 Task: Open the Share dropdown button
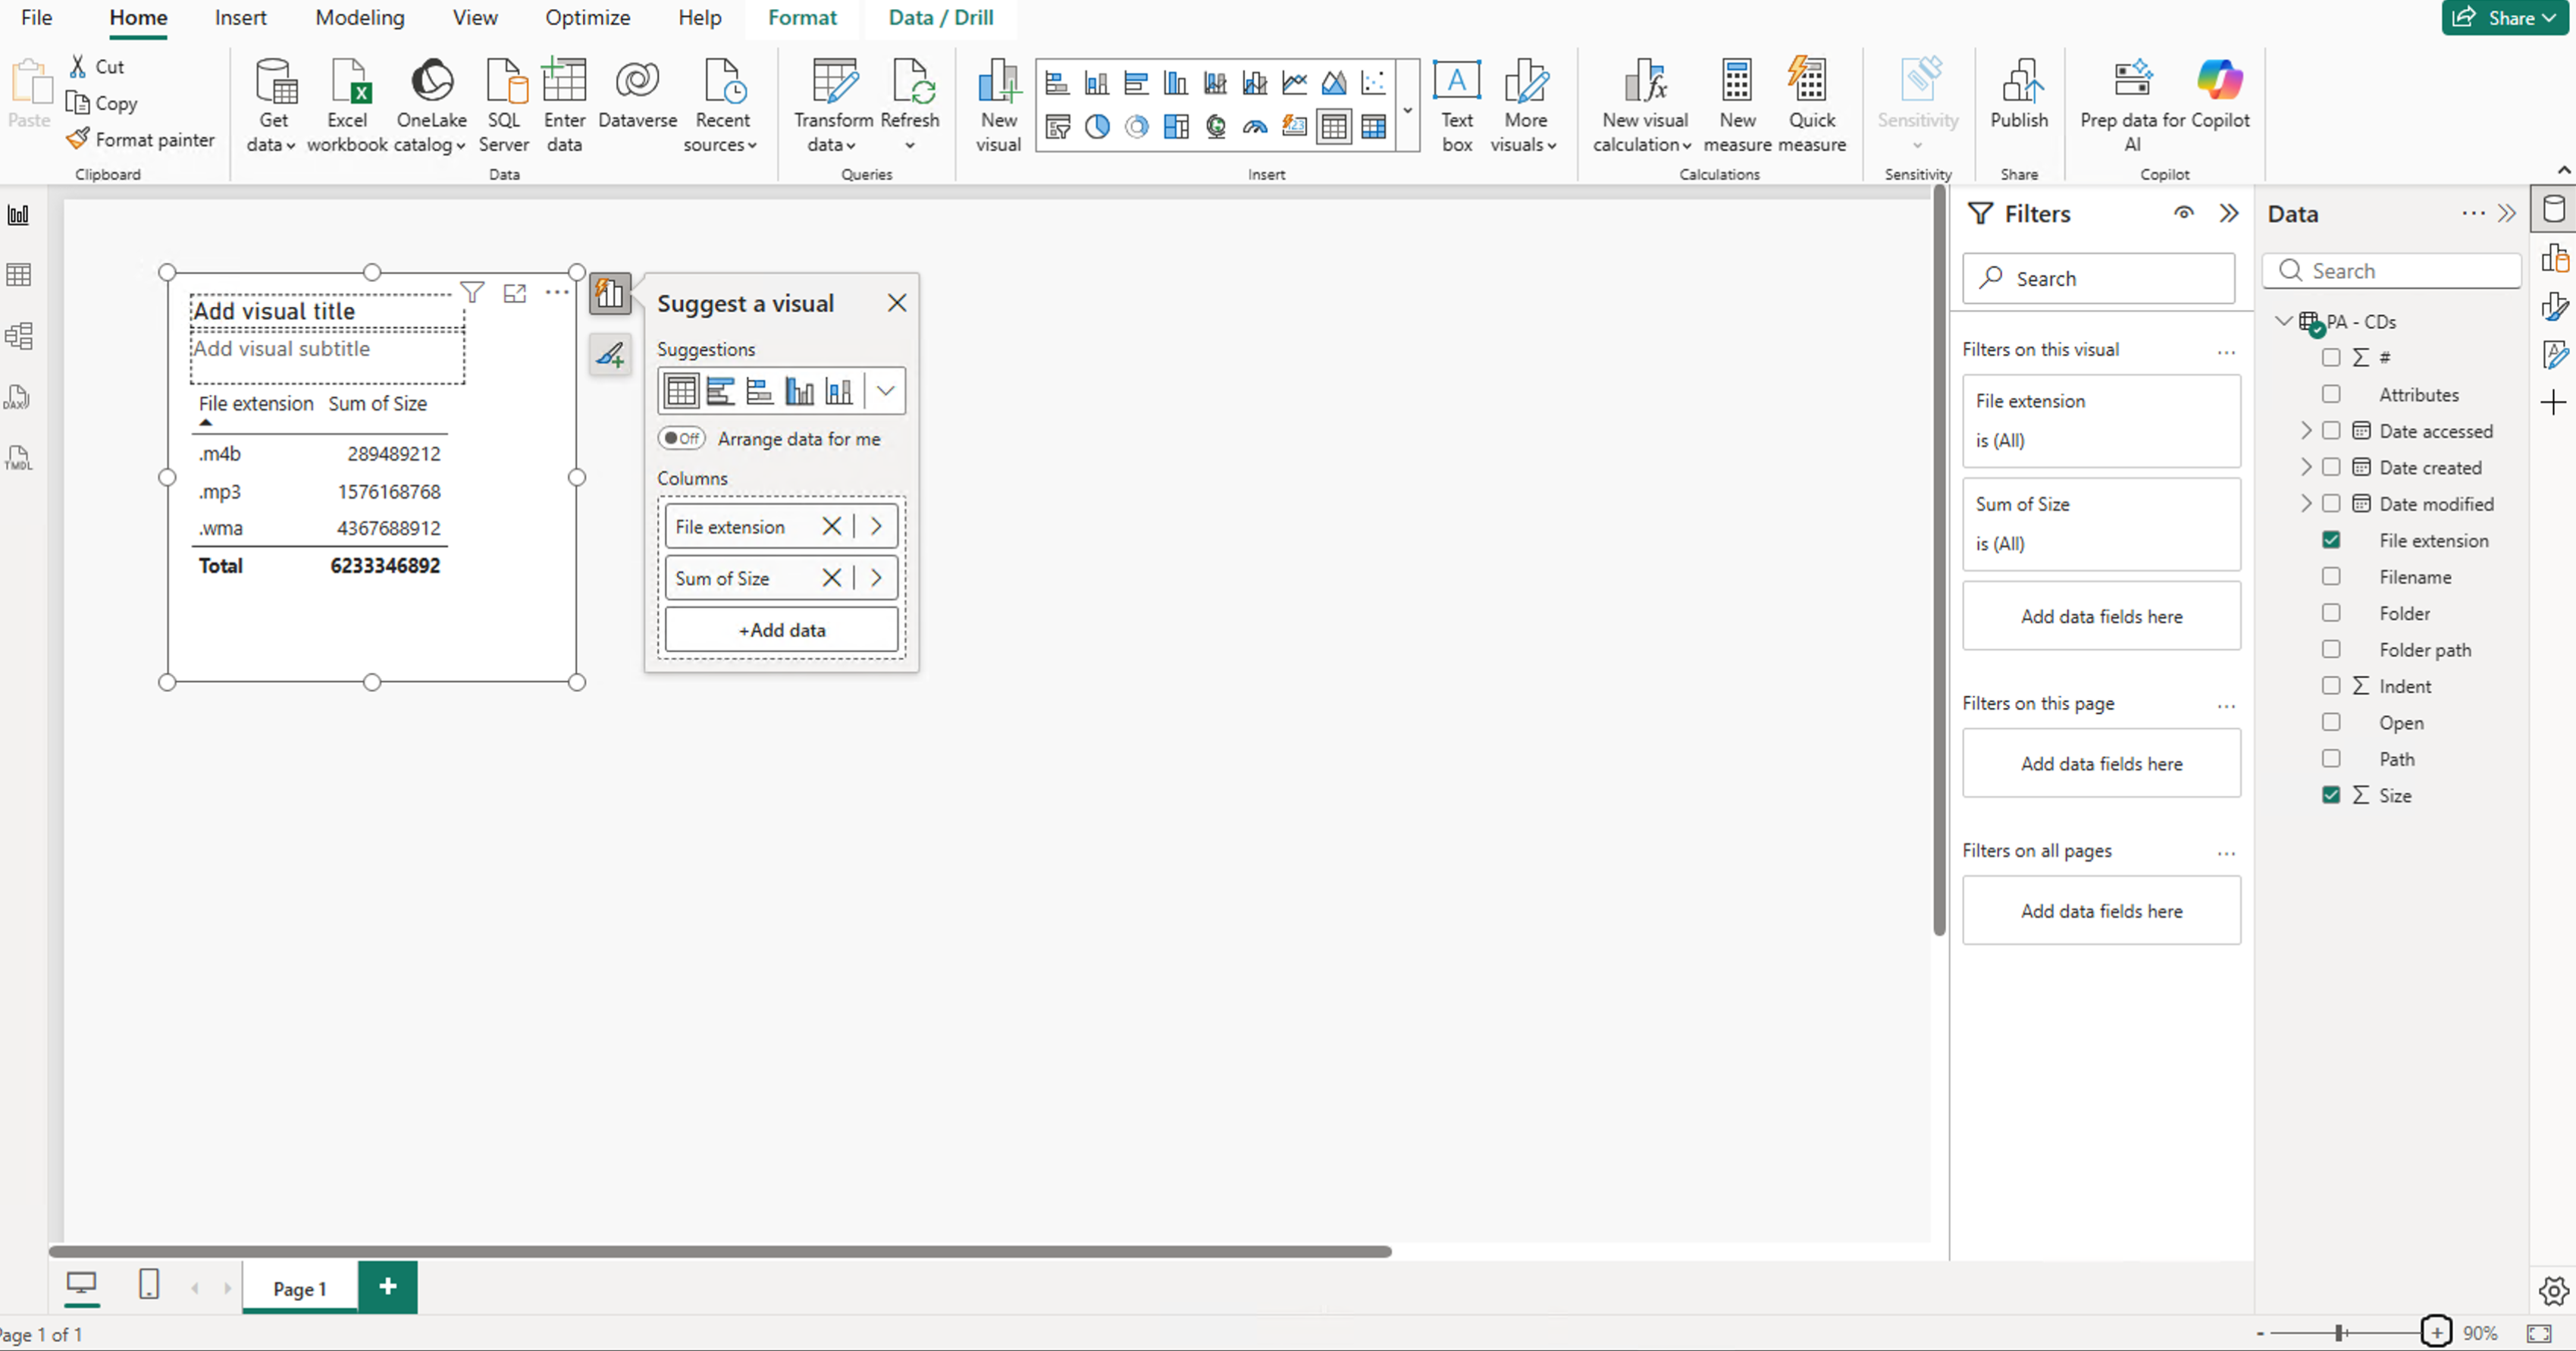pos(2505,17)
